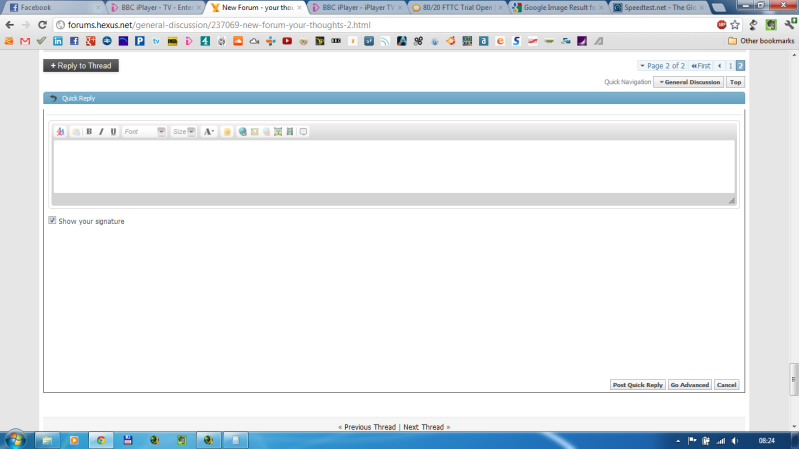The image size is (799, 449).
Task: Toggle bold formatting in the editor
Action: [89, 132]
